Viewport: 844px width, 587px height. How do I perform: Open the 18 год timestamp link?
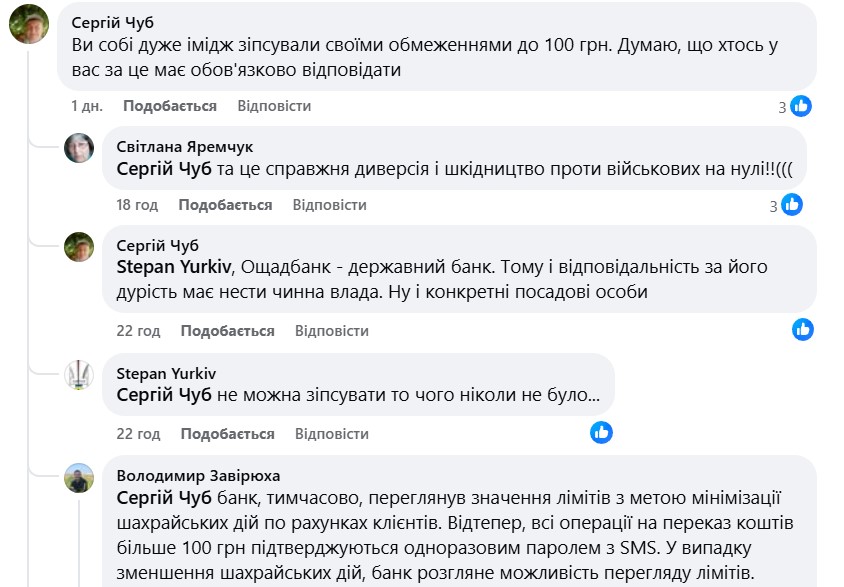click(x=137, y=205)
